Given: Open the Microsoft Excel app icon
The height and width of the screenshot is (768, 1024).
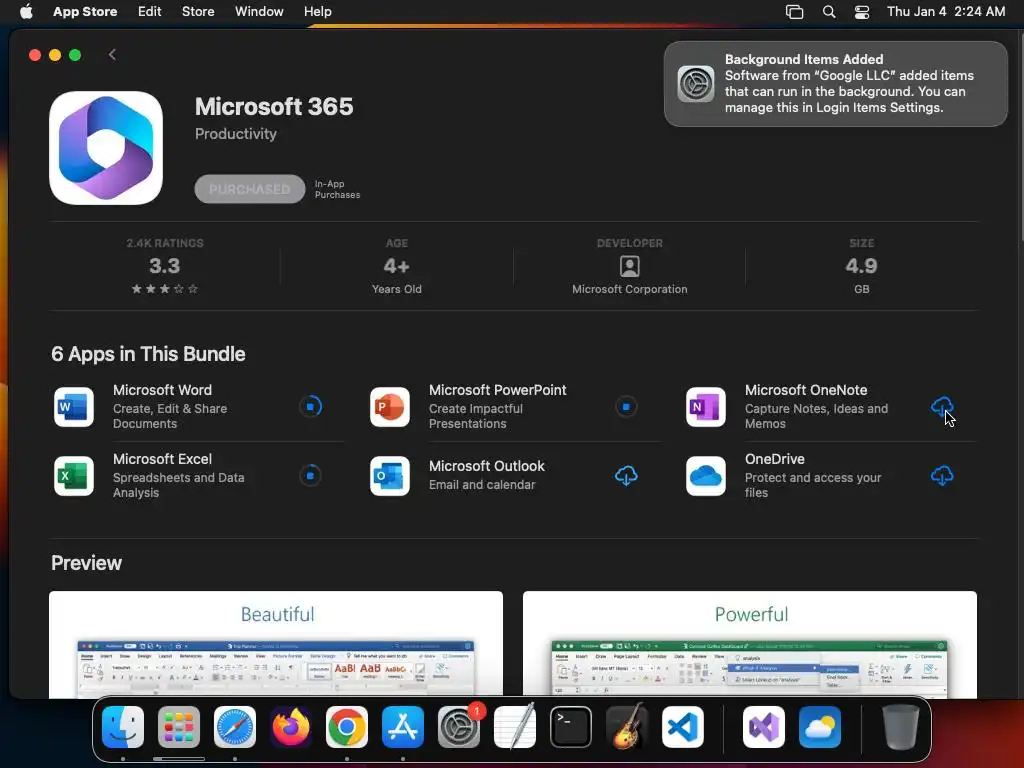Looking at the screenshot, I should (x=73, y=476).
